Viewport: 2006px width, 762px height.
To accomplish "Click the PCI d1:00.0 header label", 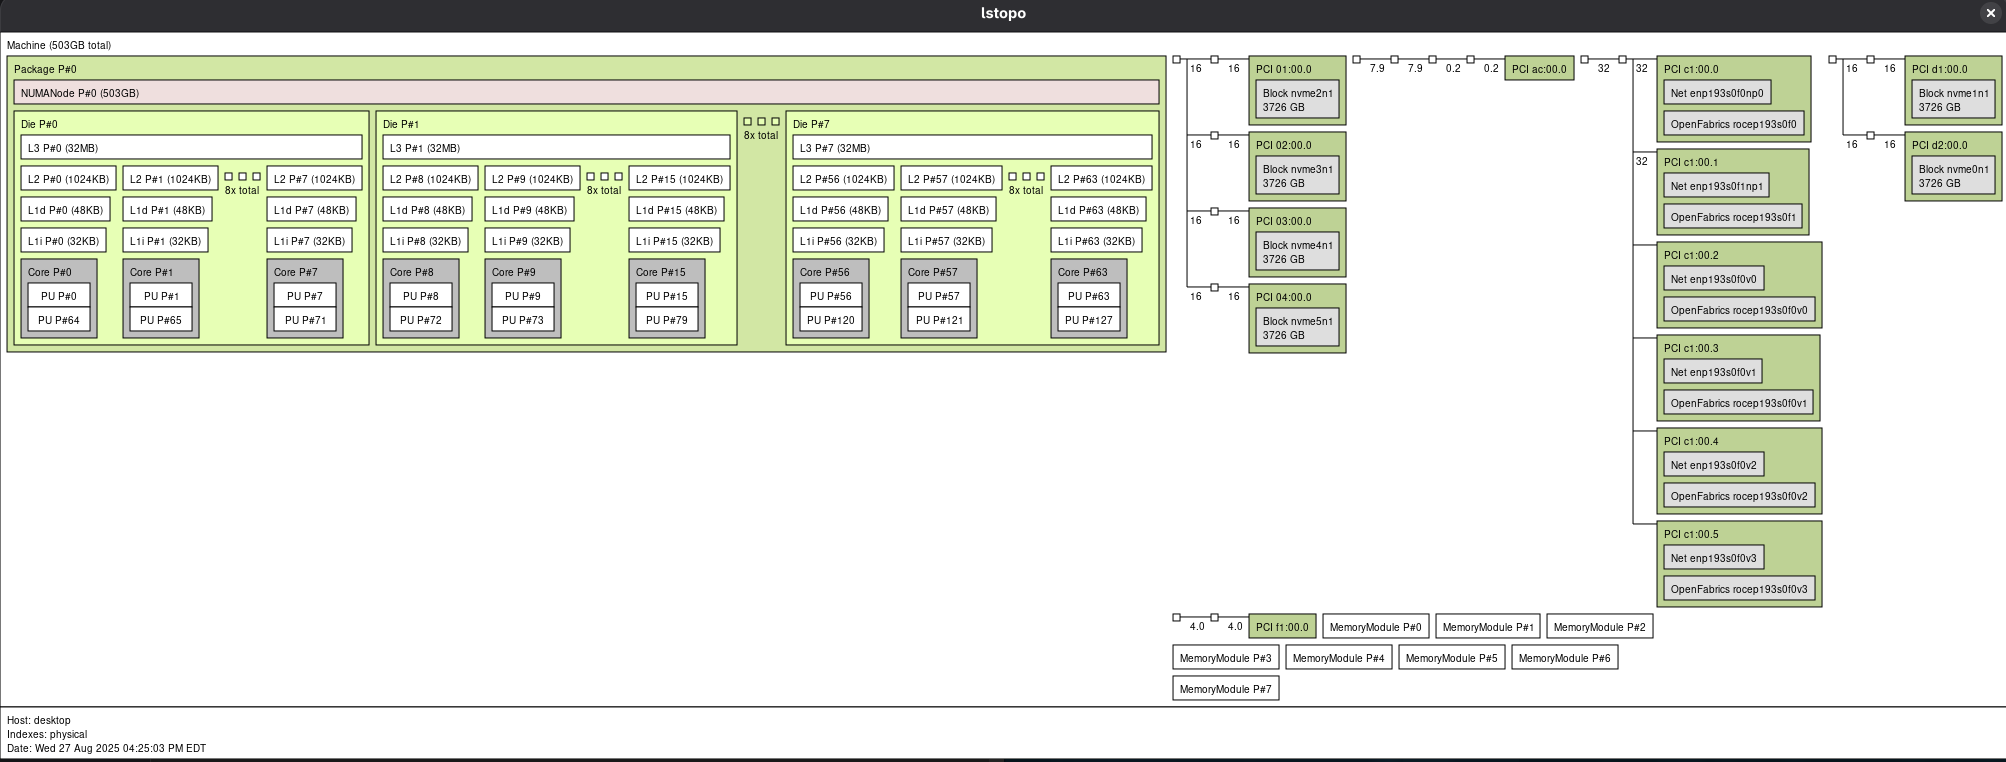I will point(1939,69).
